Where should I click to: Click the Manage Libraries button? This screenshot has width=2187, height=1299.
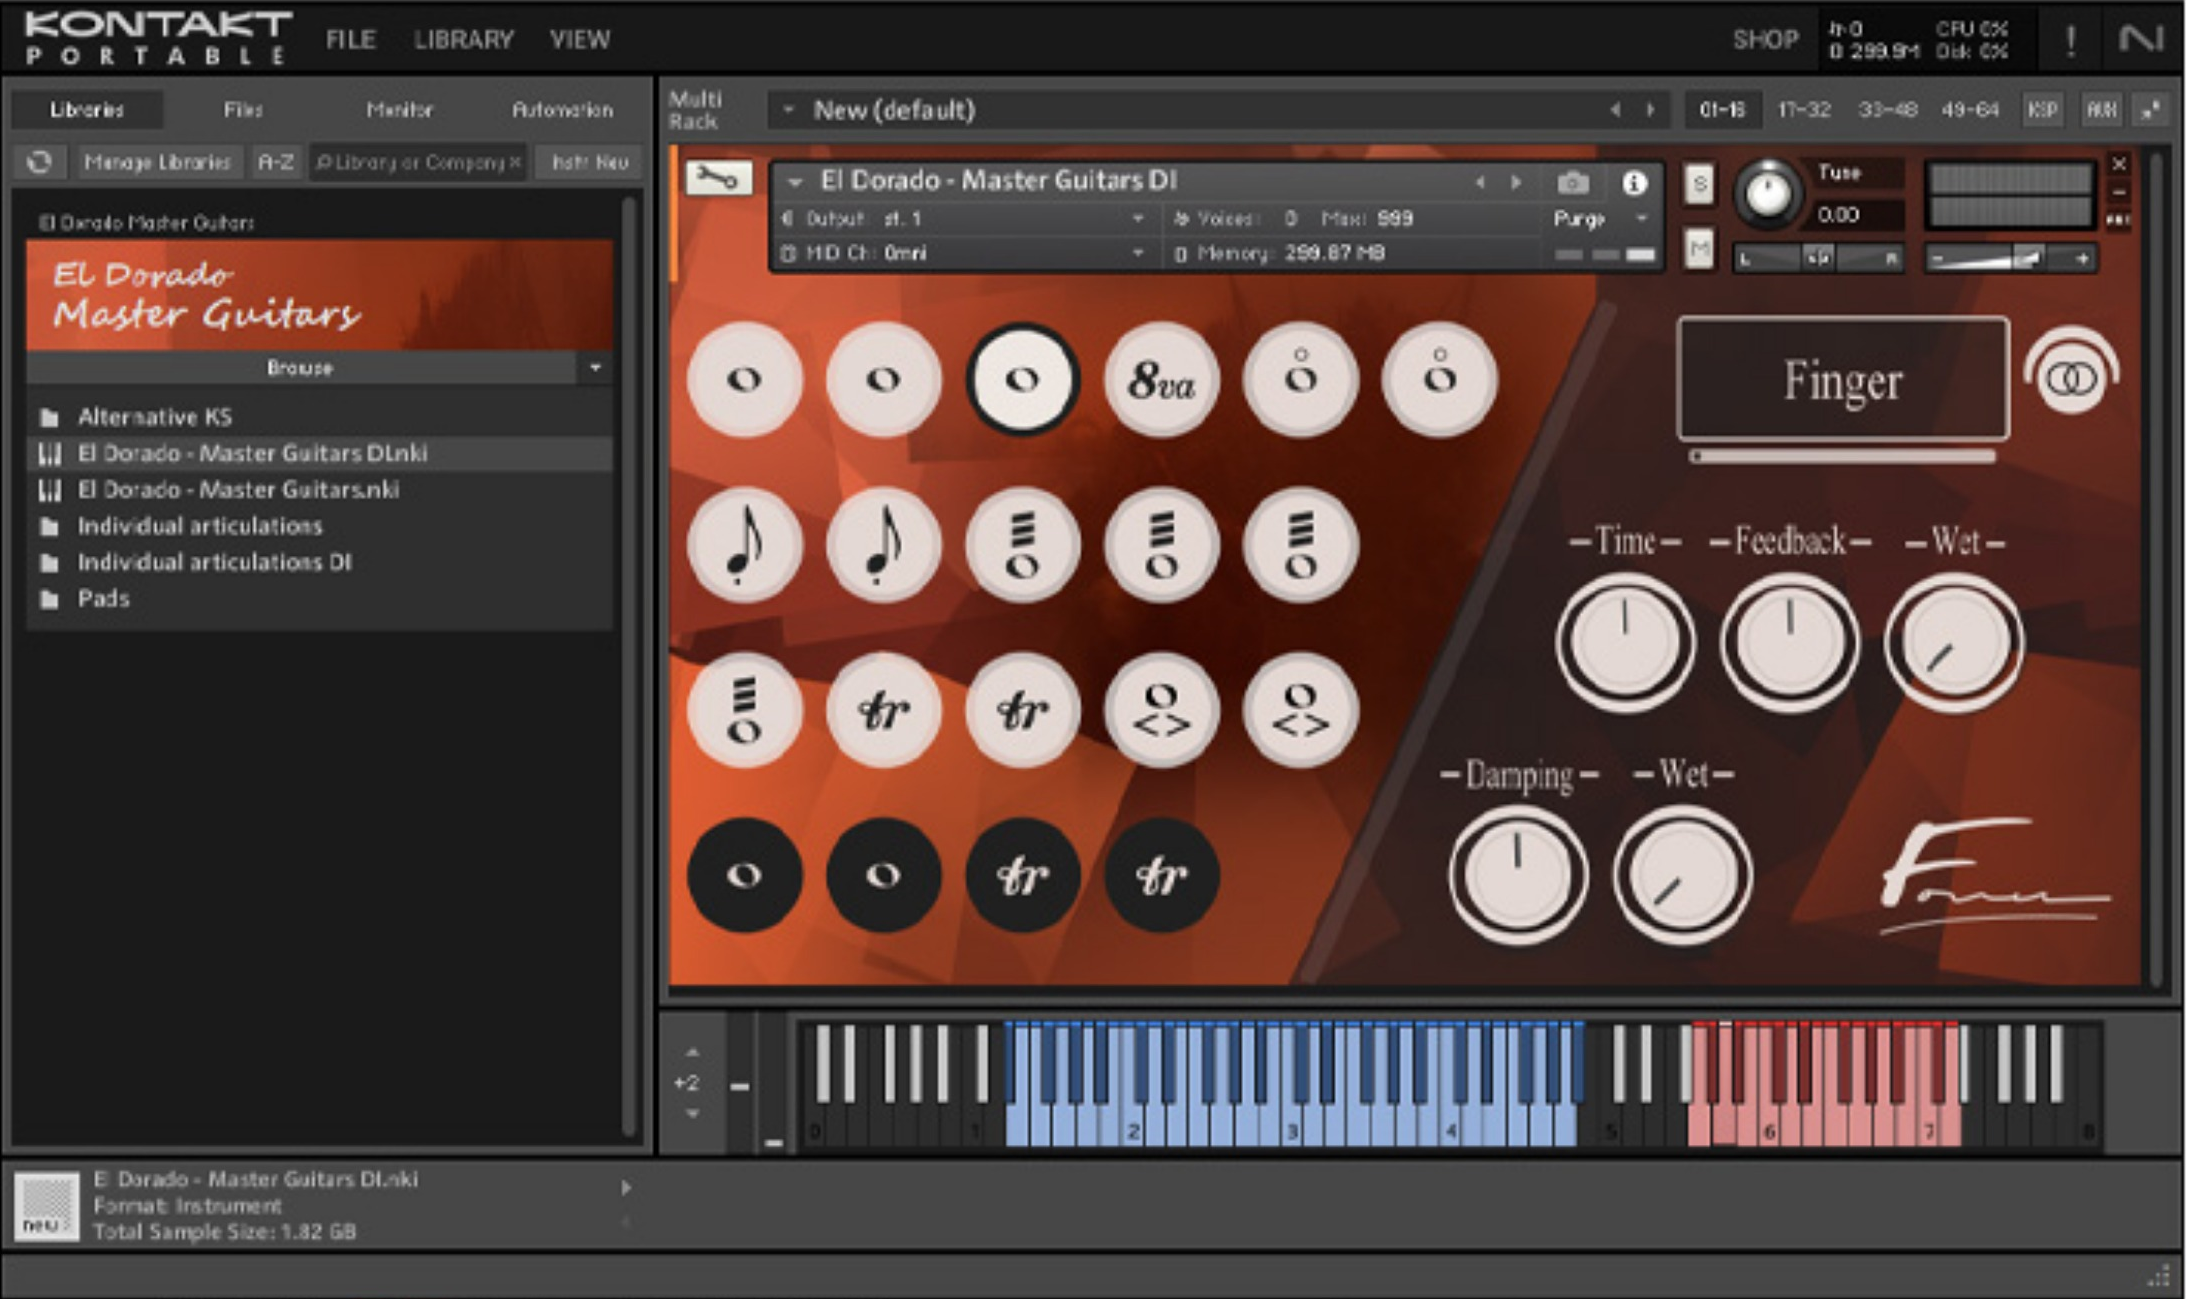click(x=157, y=162)
